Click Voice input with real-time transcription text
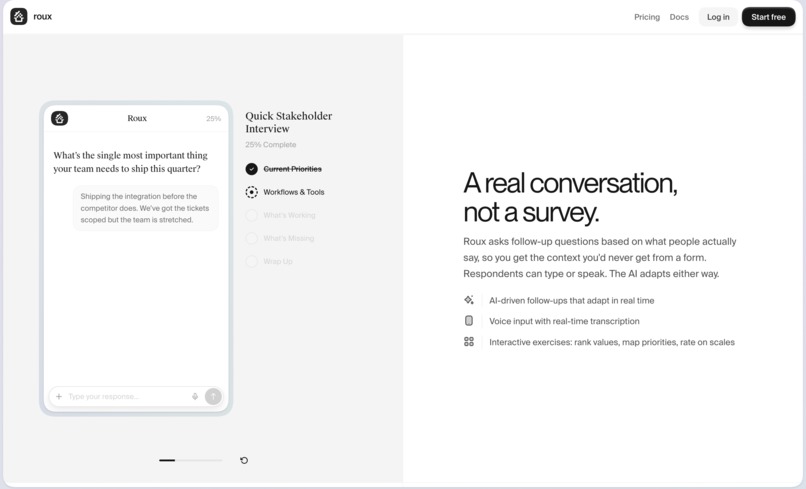This screenshot has width=806, height=489. pos(564,321)
